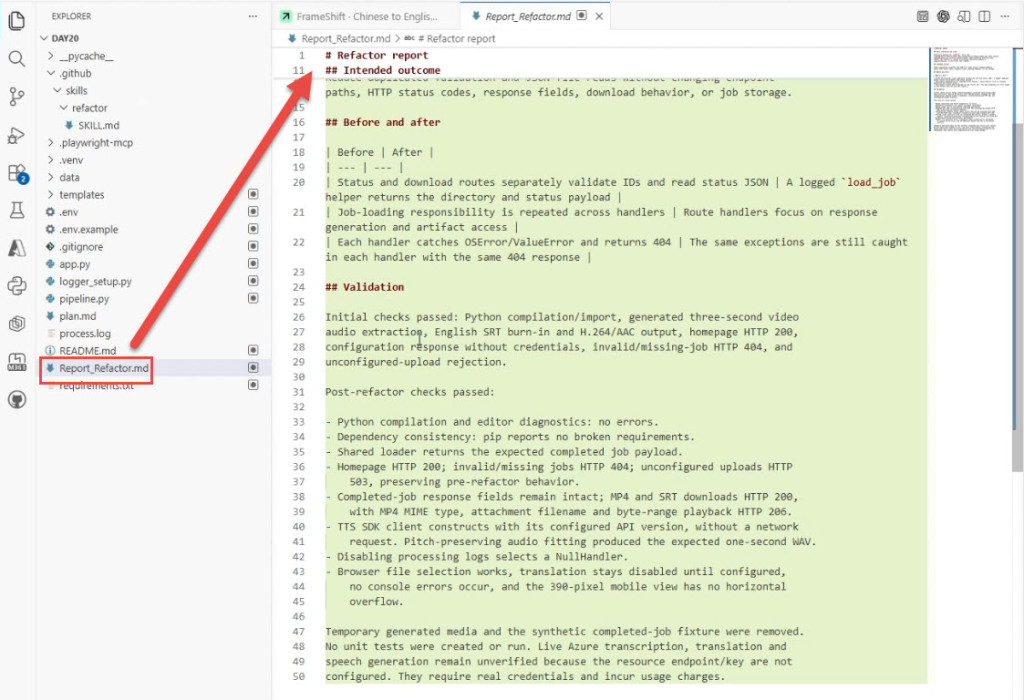Viewport: 1024px width, 700px height.
Task: Open Markdown preview to the side
Action: coord(963,16)
